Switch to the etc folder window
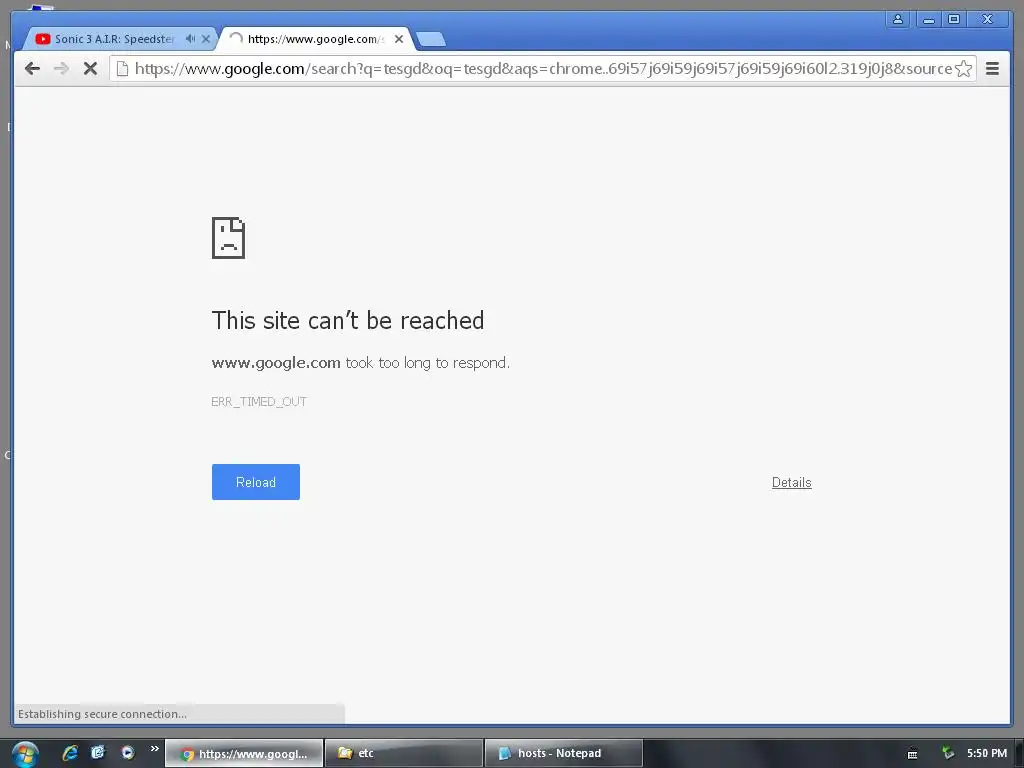The image size is (1024, 768). coord(404,754)
